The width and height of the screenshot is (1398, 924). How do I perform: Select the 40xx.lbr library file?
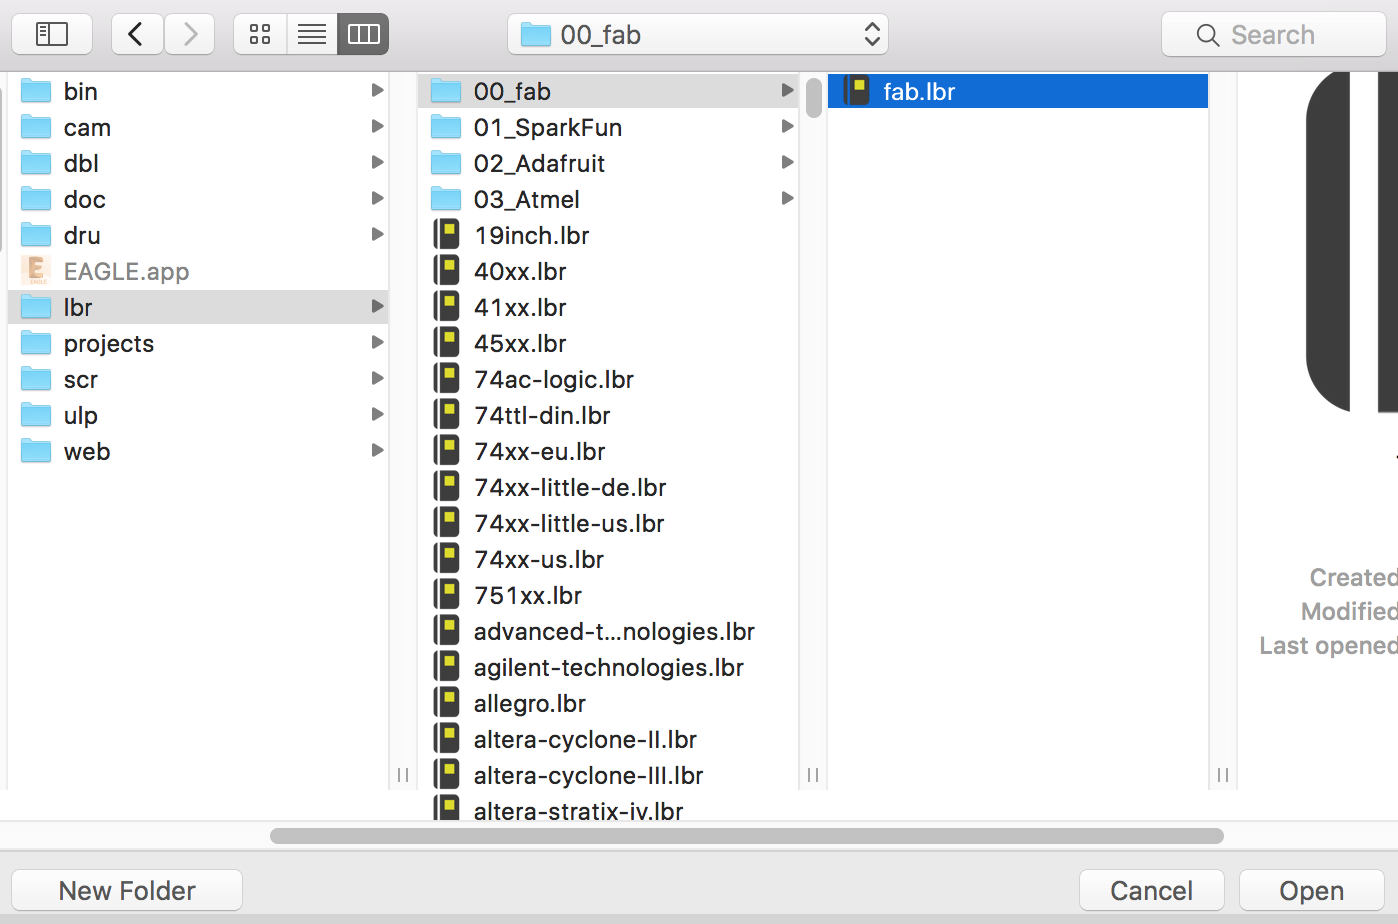click(447, 269)
